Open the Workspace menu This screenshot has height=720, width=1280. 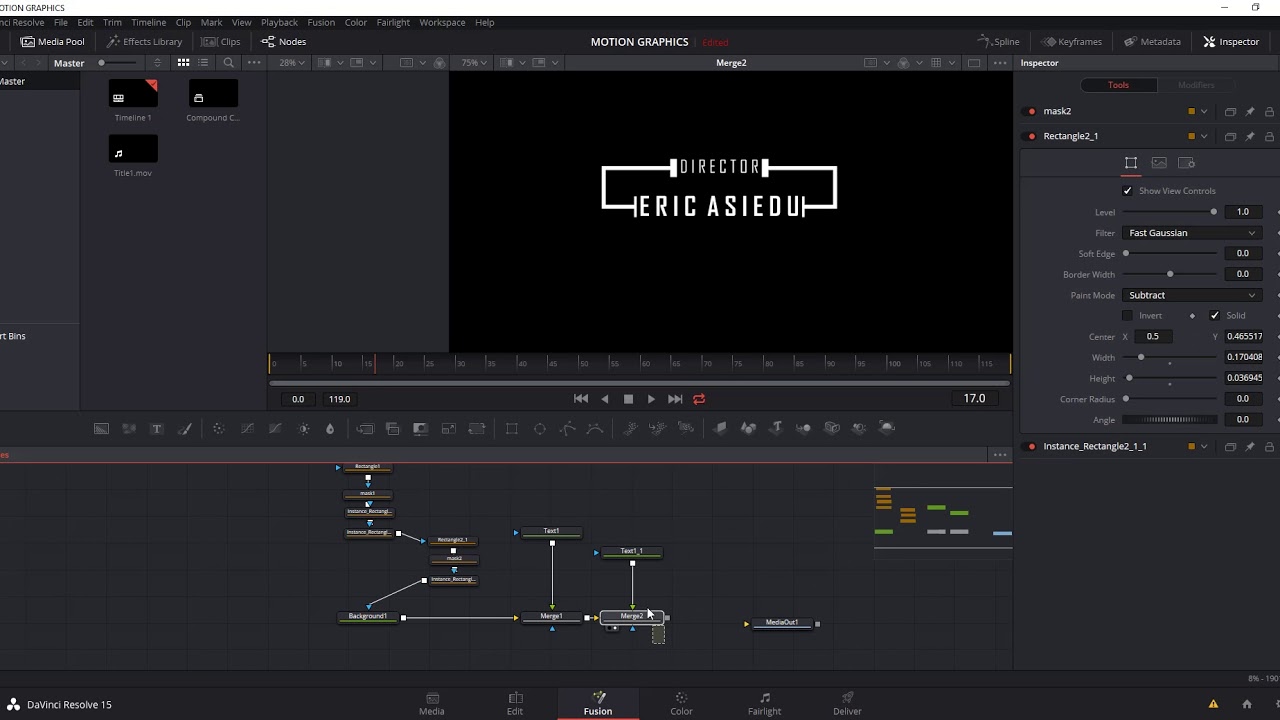click(x=442, y=22)
